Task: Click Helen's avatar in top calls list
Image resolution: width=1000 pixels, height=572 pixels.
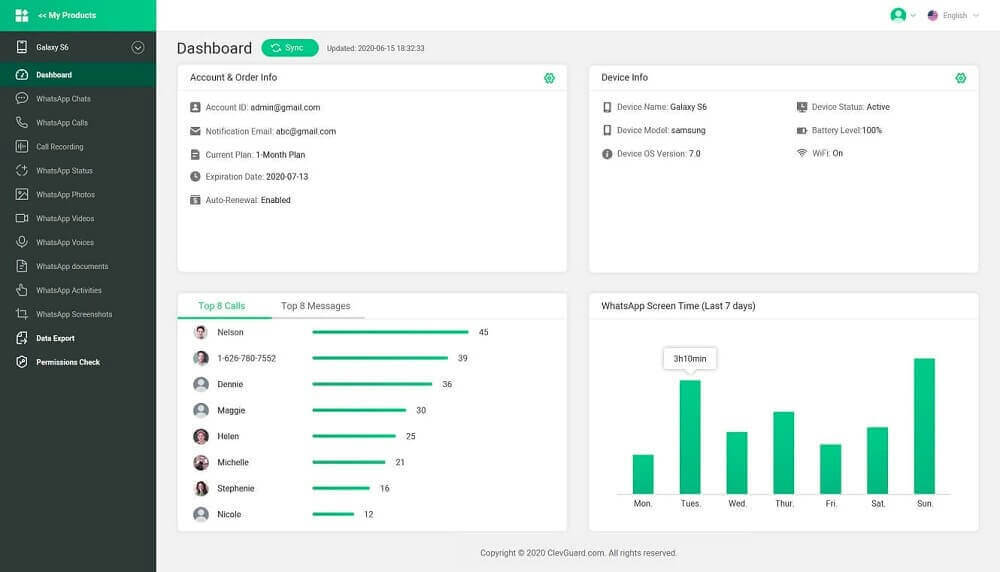Action: click(x=201, y=436)
